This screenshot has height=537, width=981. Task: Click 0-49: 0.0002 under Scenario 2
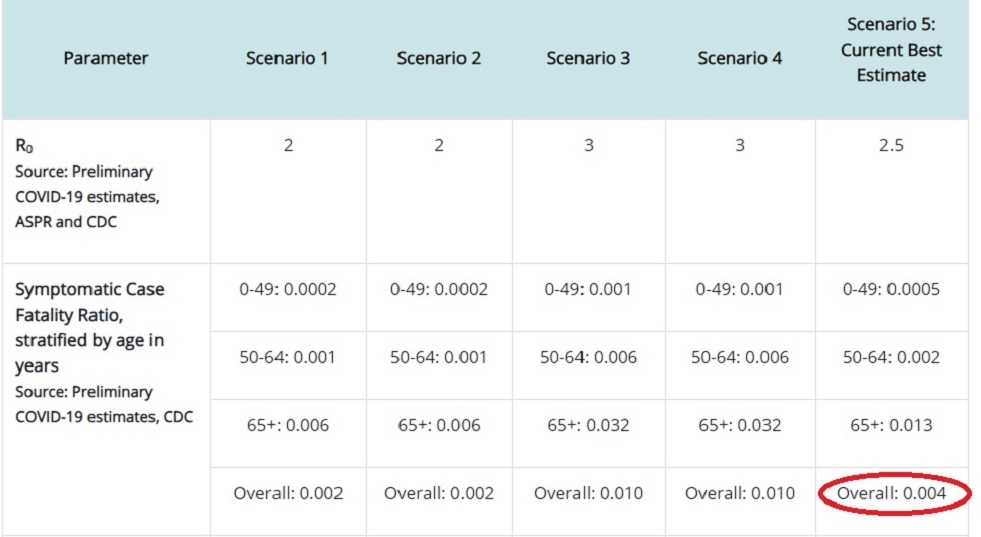pos(439,289)
